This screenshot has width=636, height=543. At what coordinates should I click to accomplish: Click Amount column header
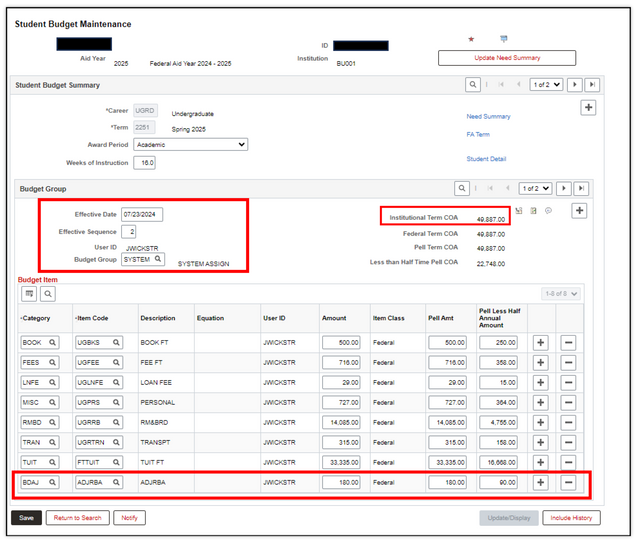(334, 318)
